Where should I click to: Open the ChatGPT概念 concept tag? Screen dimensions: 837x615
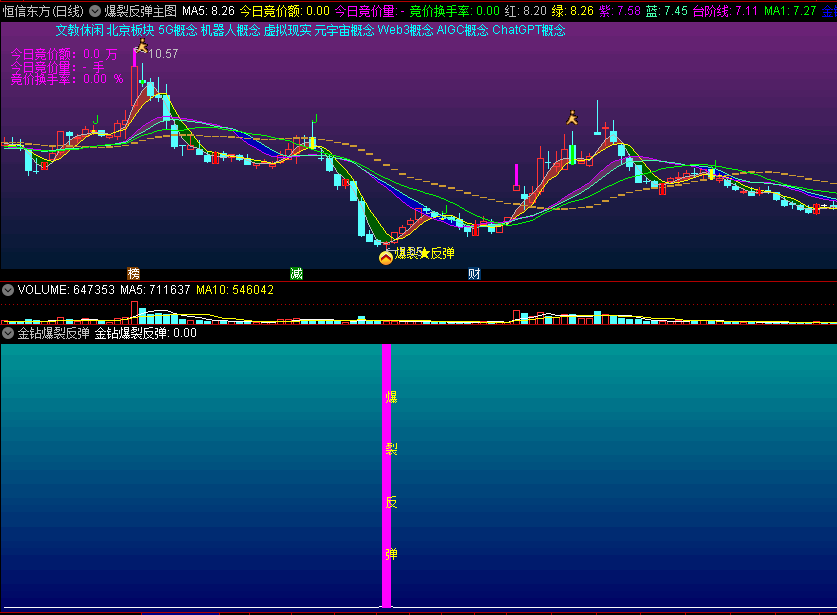pos(528,30)
